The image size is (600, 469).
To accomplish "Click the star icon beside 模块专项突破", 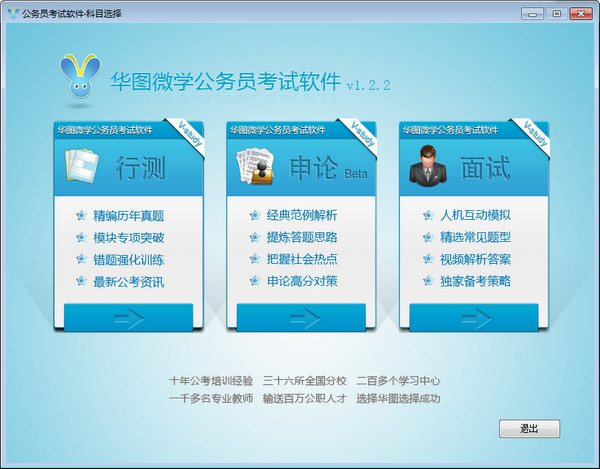I will click(x=81, y=238).
